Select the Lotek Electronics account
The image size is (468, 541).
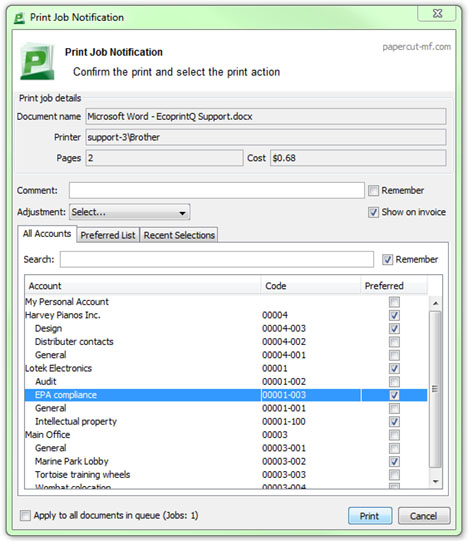pyautogui.click(x=226, y=368)
